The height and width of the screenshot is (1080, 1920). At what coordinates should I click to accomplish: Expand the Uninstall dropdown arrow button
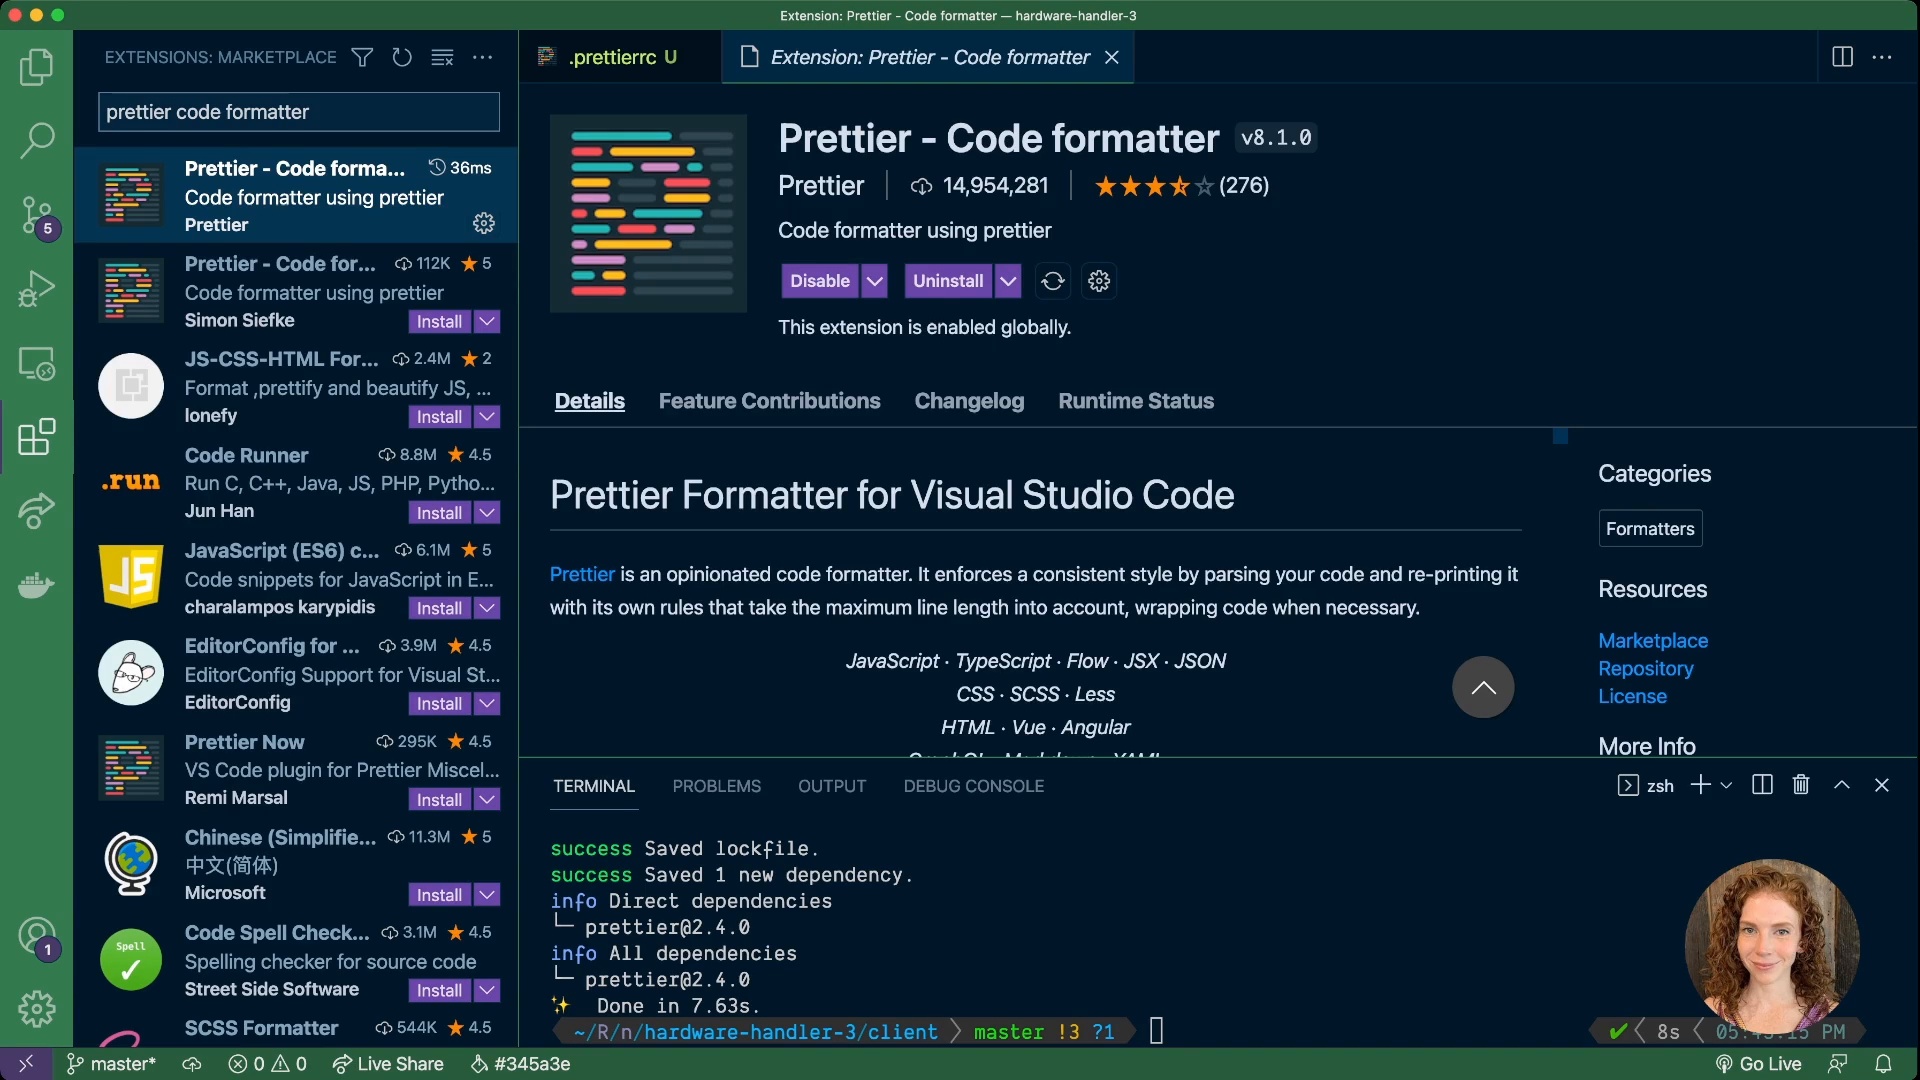tap(1007, 281)
